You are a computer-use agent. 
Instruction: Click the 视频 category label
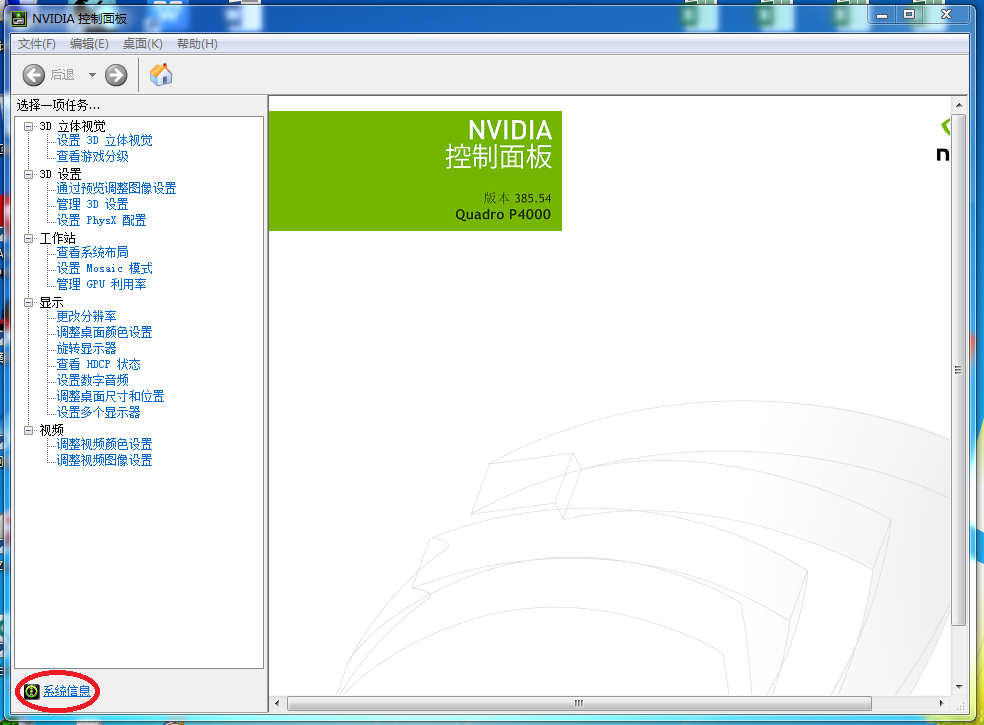[51, 430]
